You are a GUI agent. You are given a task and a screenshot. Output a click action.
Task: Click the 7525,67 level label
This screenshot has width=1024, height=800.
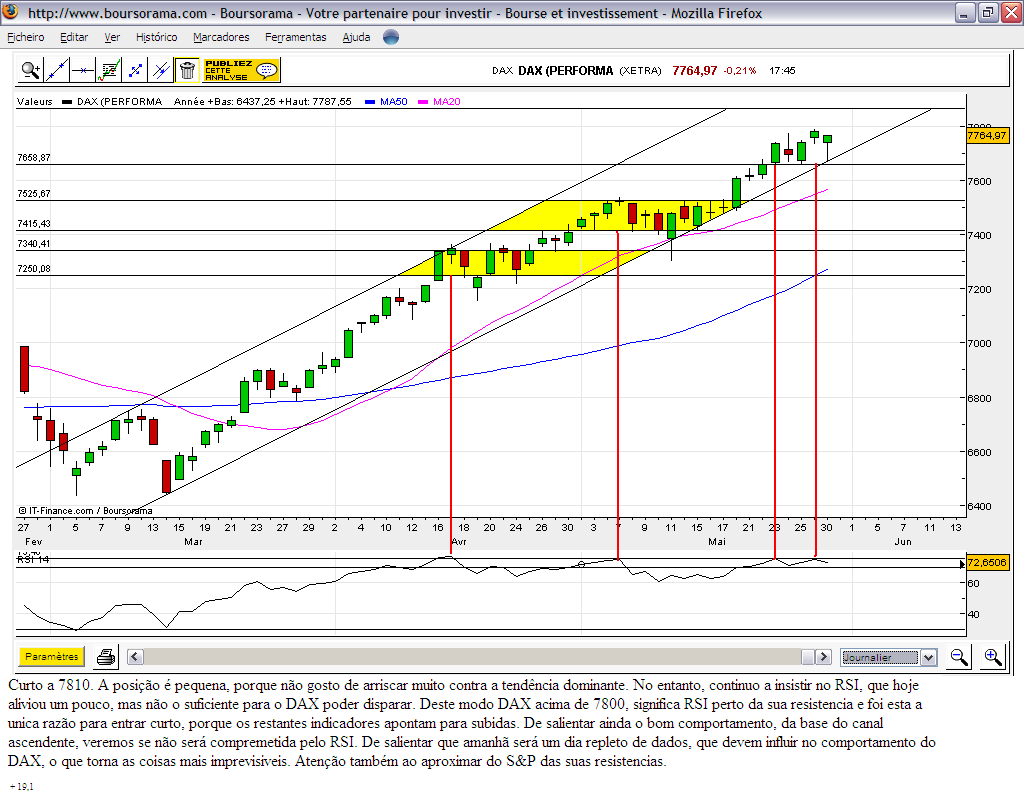(x=34, y=193)
